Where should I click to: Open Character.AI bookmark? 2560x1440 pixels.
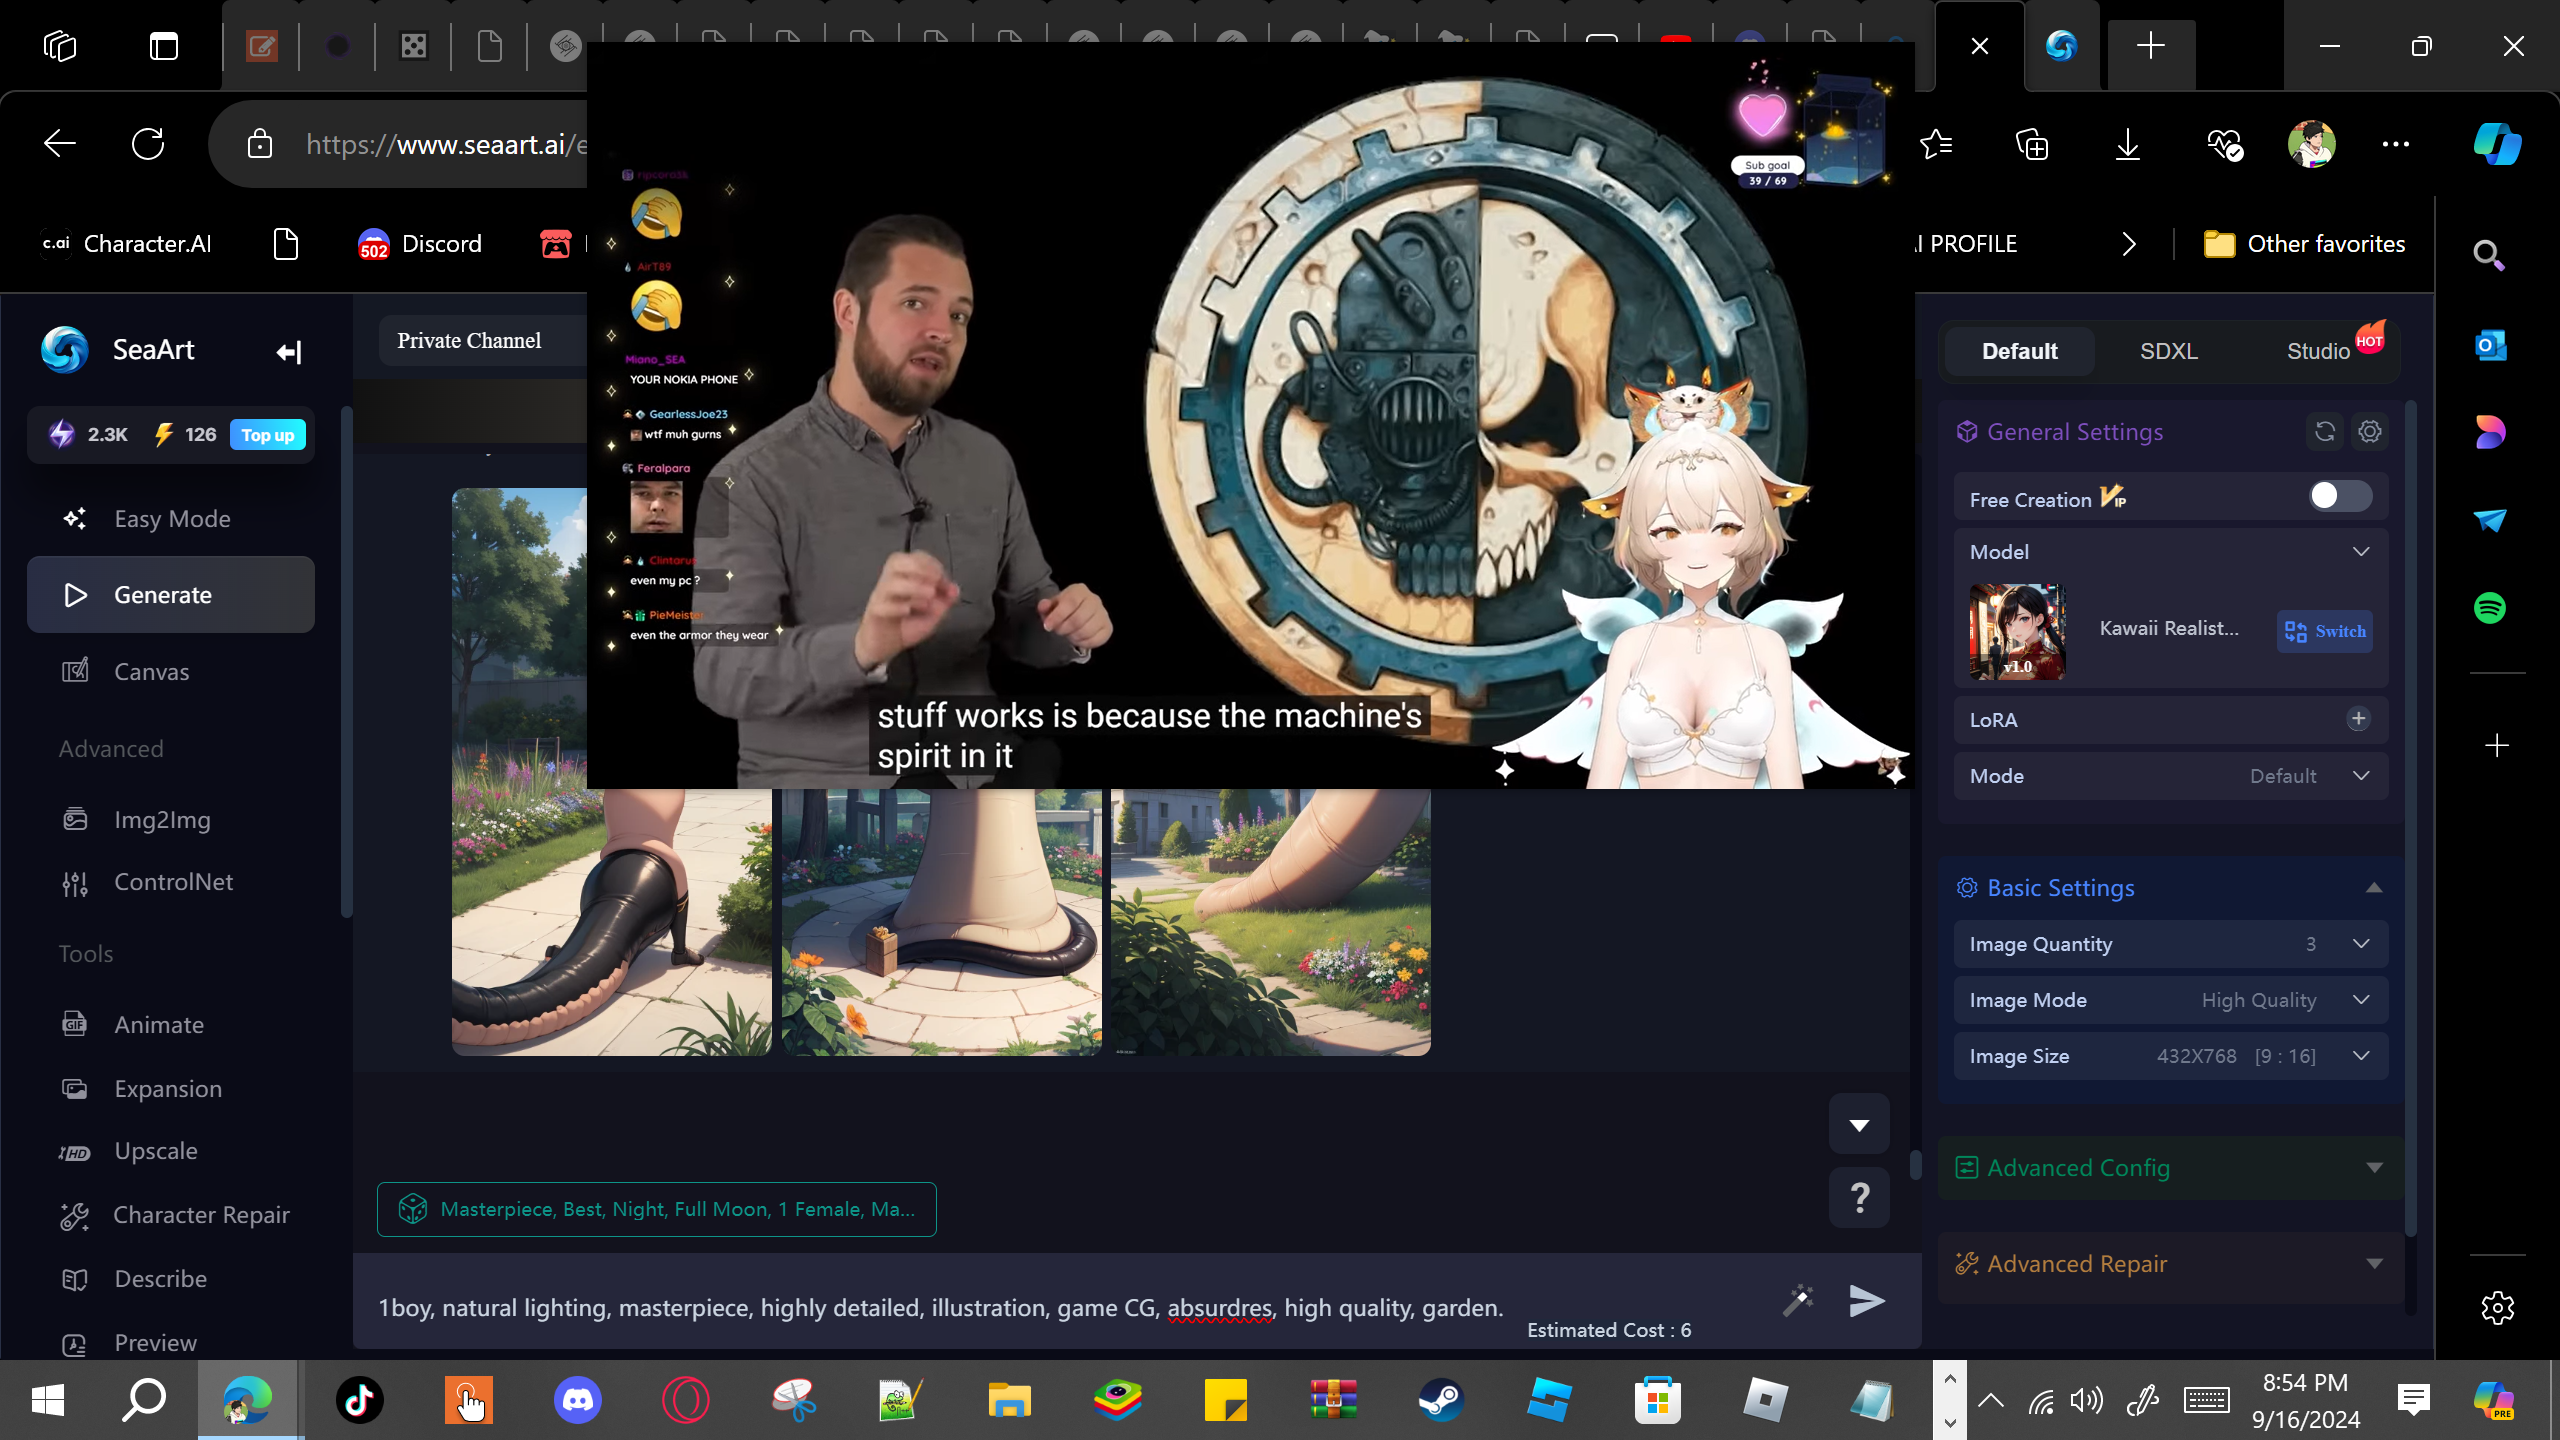click(126, 244)
